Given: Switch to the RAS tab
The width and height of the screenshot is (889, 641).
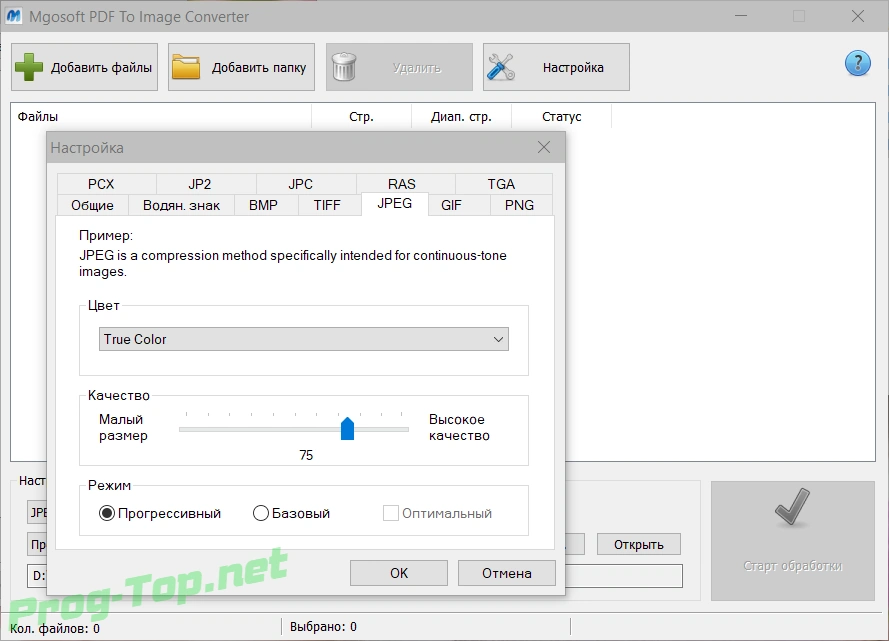Looking at the screenshot, I should click(401, 184).
